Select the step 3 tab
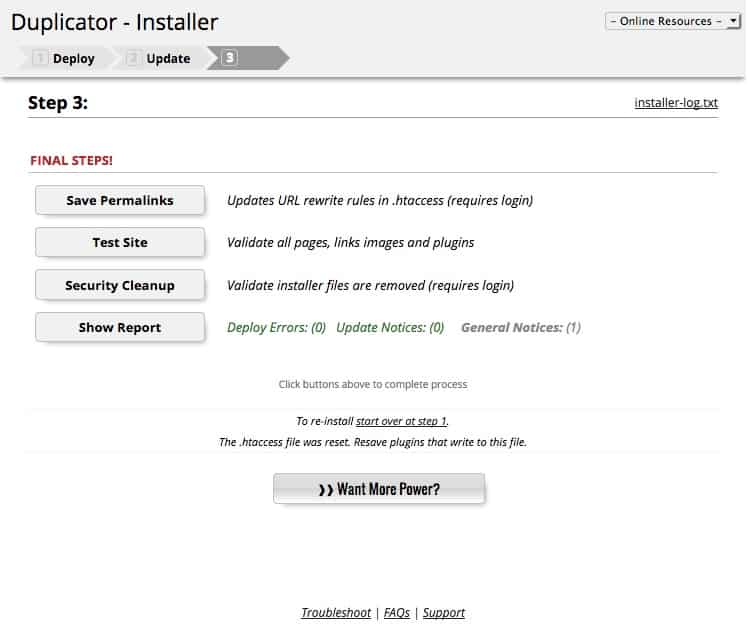The height and width of the screenshot is (644, 750). coord(248,58)
